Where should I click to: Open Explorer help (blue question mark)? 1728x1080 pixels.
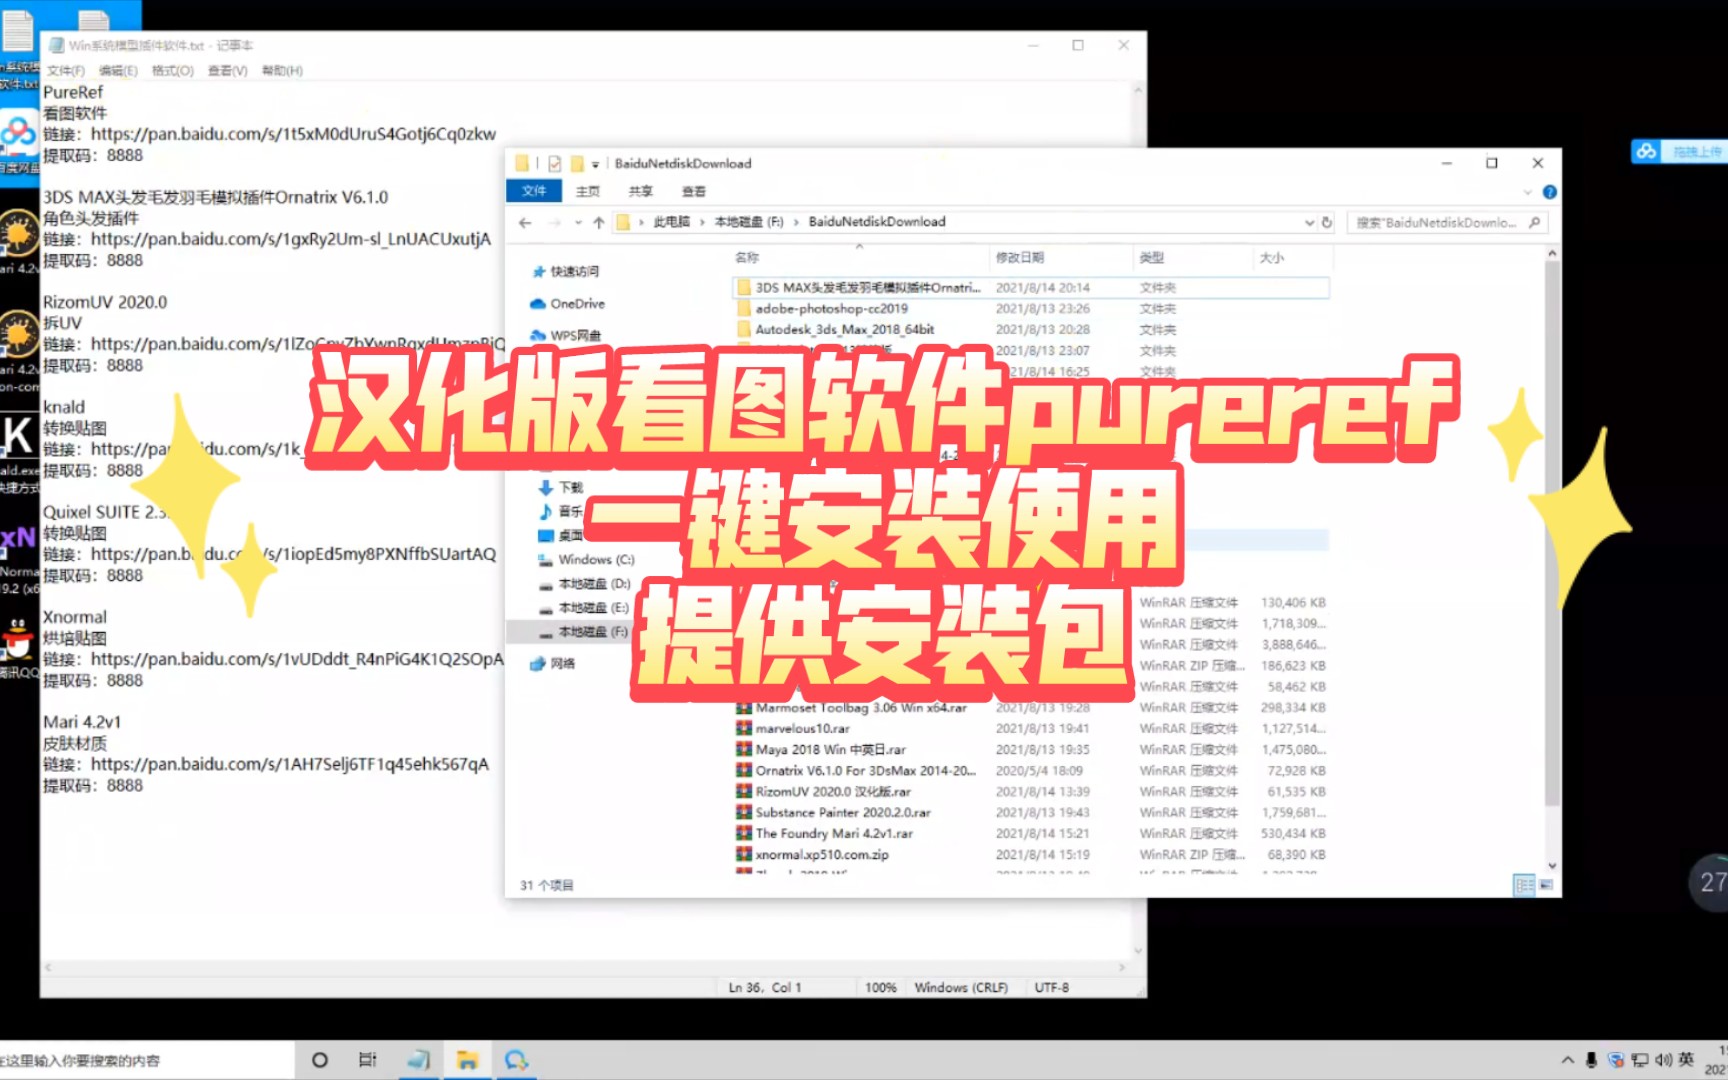[x=1549, y=192]
